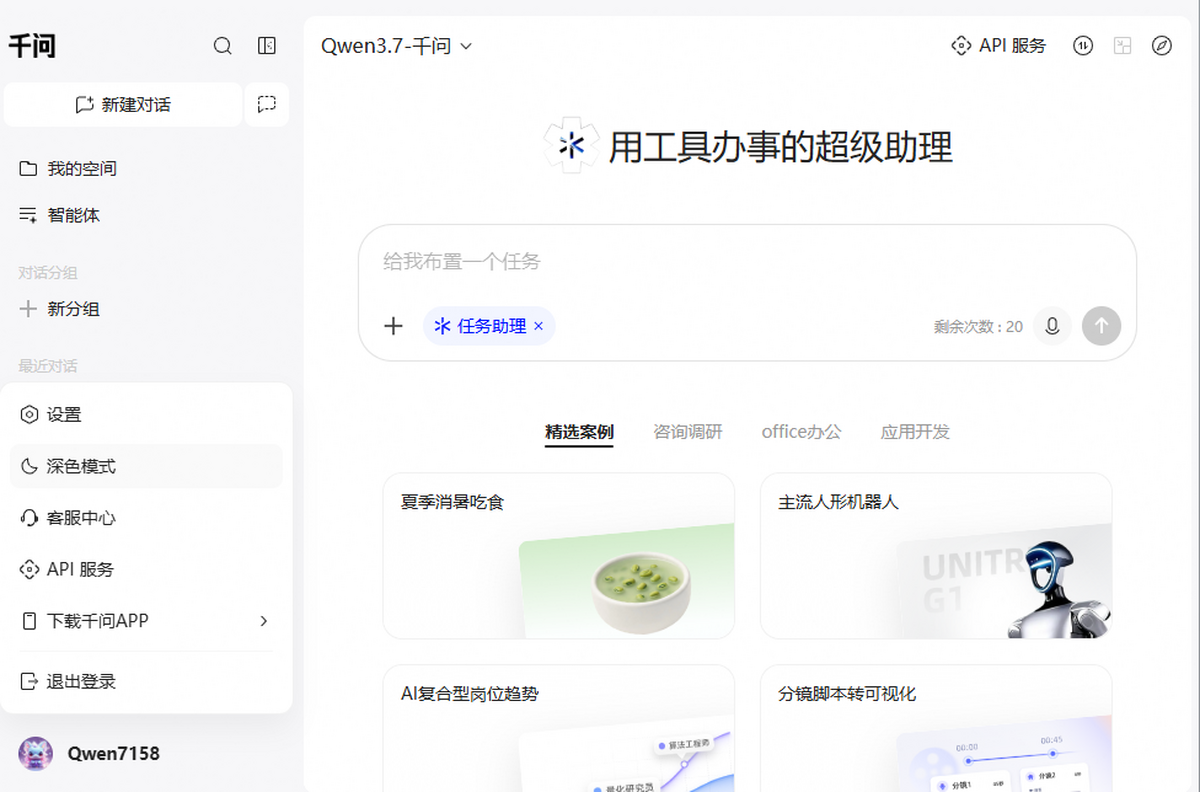Image resolution: width=1200 pixels, height=792 pixels.
Task: Open 设置 from the user menu
Action: point(146,414)
